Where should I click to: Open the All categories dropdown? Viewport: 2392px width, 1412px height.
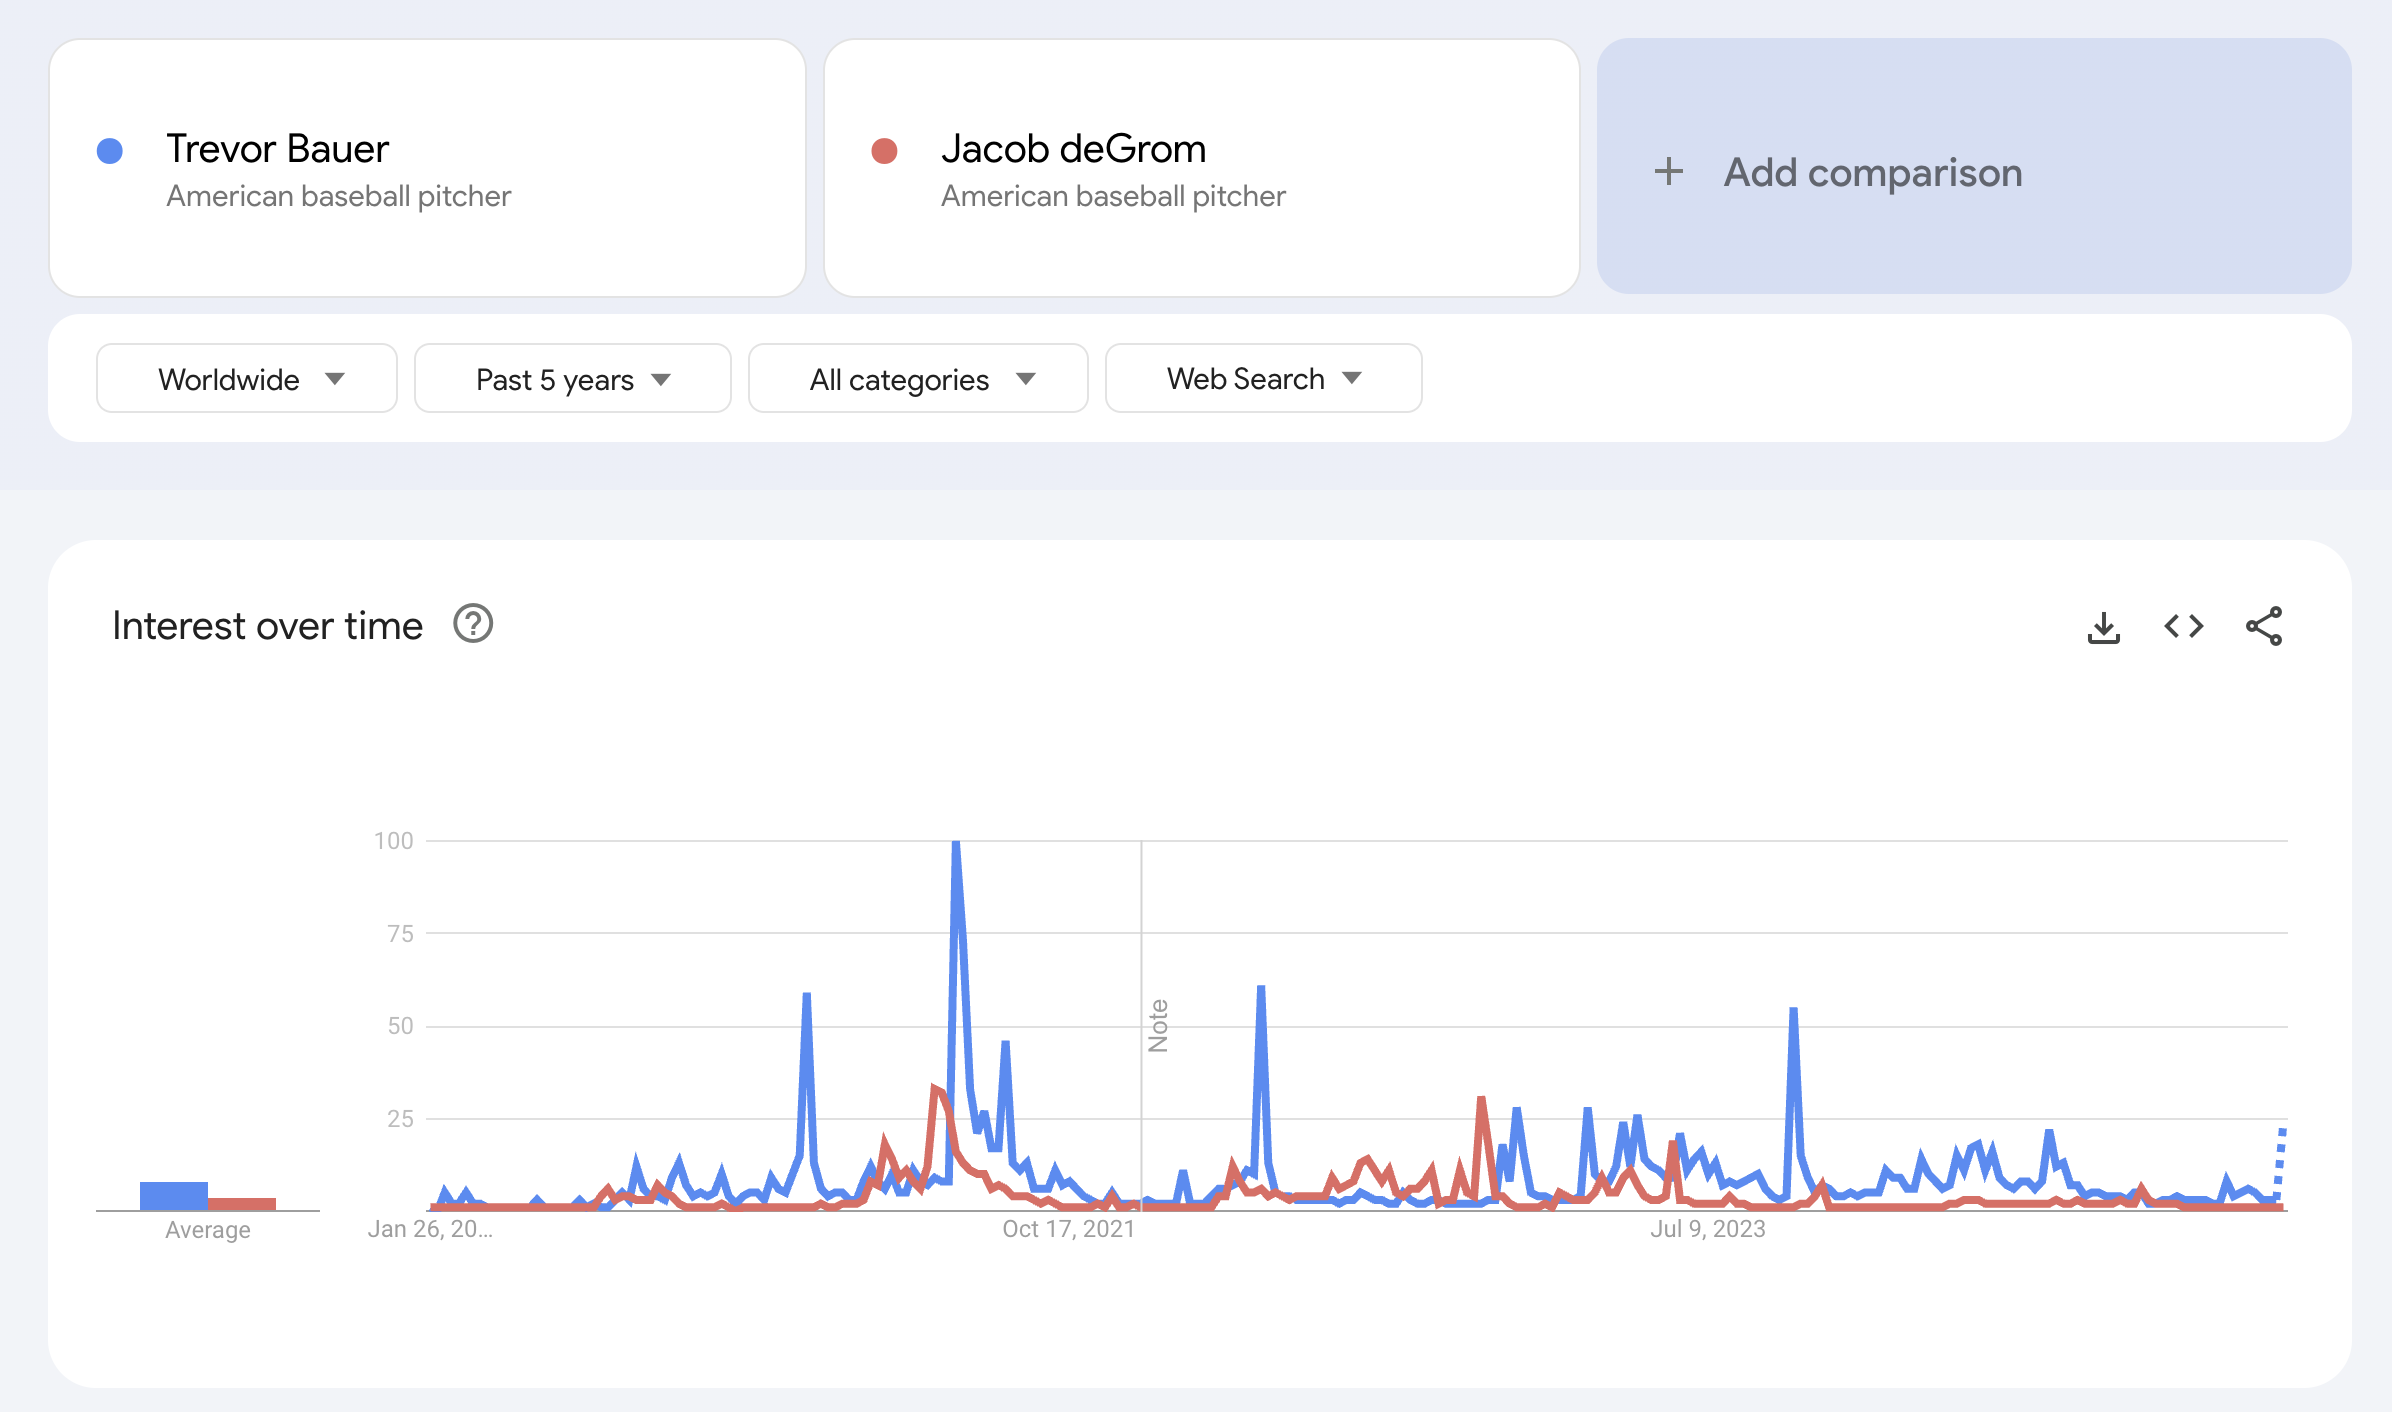pyautogui.click(x=918, y=379)
